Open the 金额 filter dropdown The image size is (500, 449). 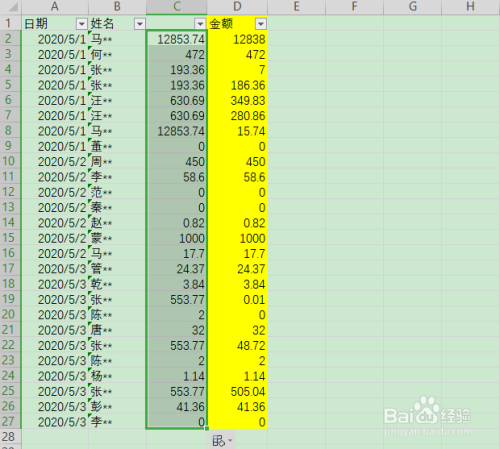(x=261, y=24)
